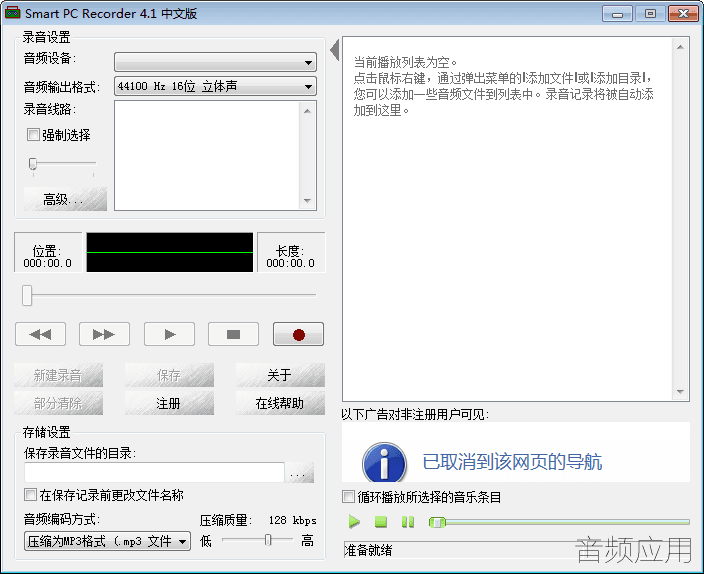
Task: Click the recording line volume slider thumb
Action: [33, 163]
